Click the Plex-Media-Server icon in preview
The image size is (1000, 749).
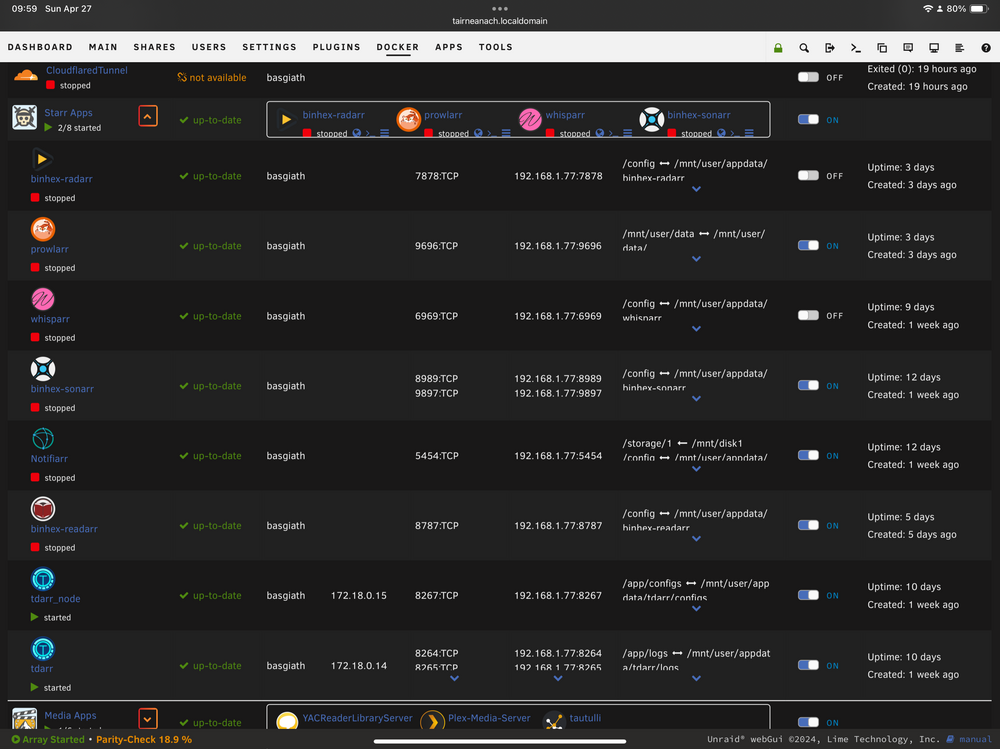pyautogui.click(x=432, y=721)
